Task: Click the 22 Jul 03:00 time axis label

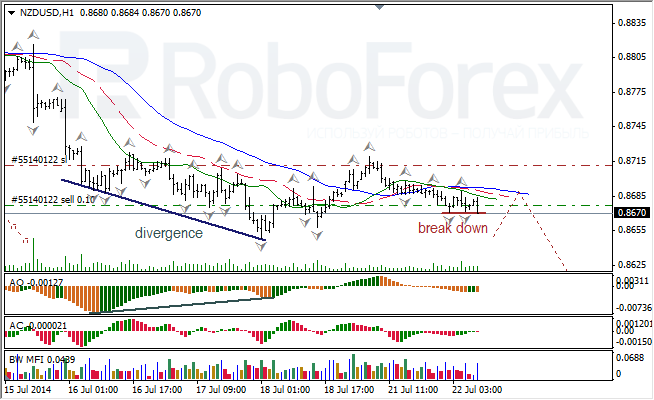Action: [478, 389]
